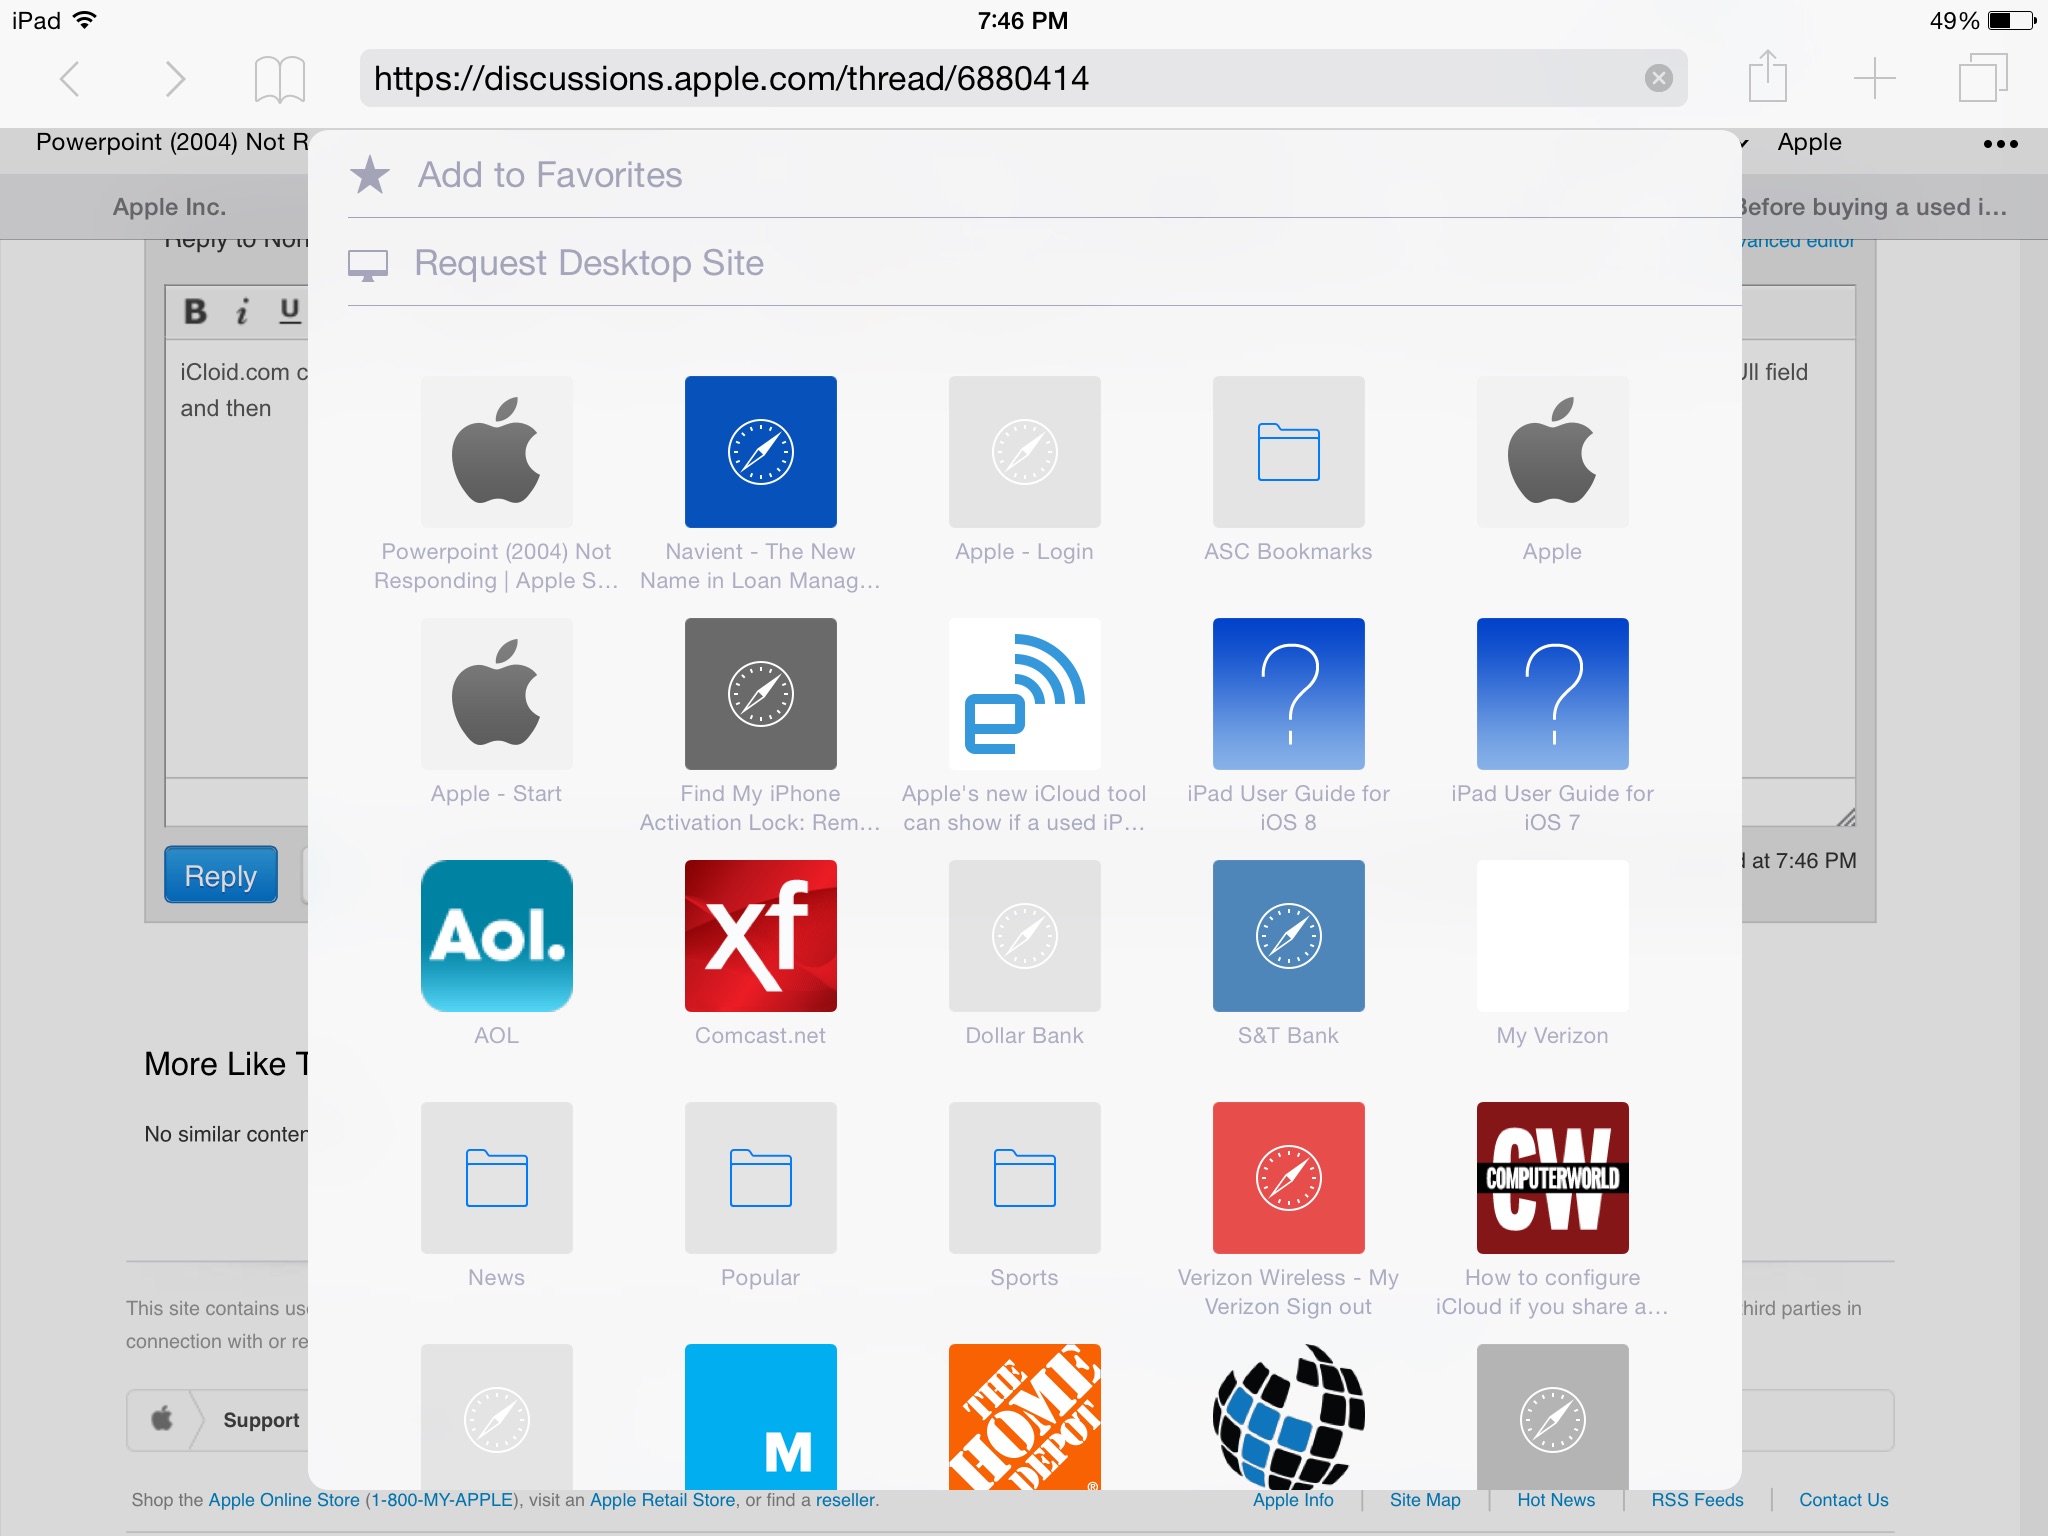Show all open tabs icon
Screen dimensions: 2048x1536
[1982, 78]
